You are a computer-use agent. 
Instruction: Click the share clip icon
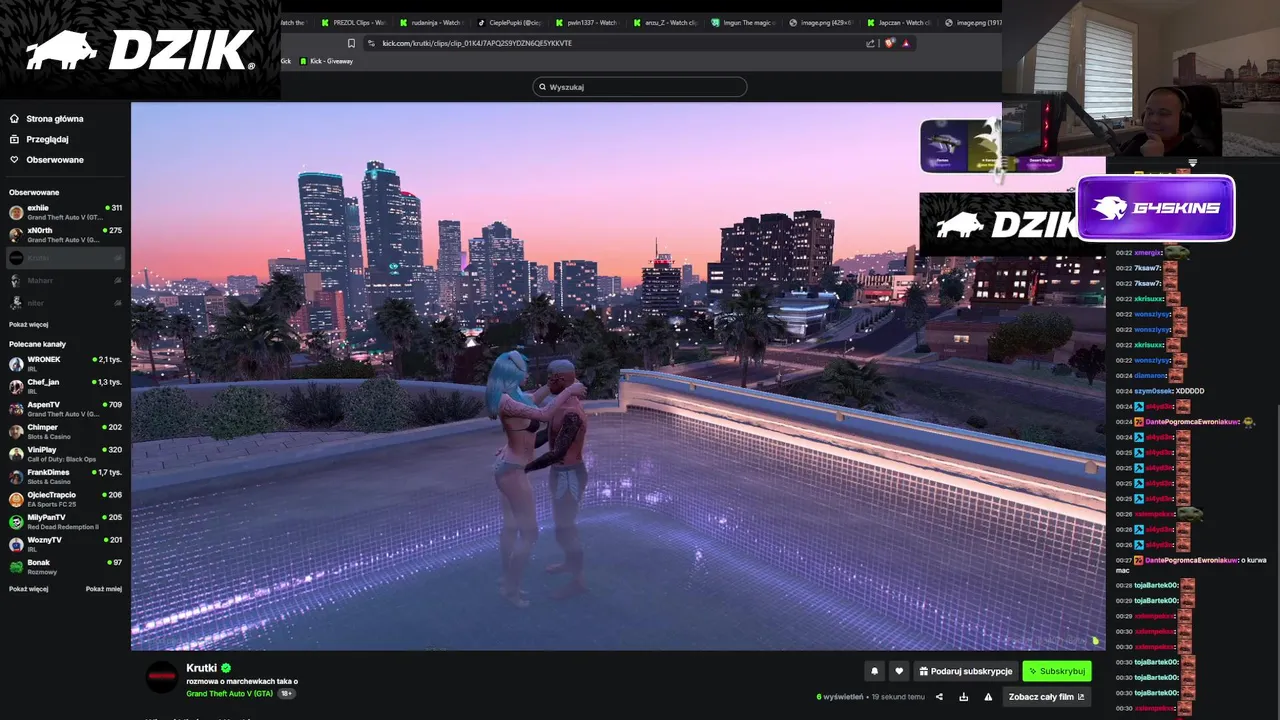(939, 697)
